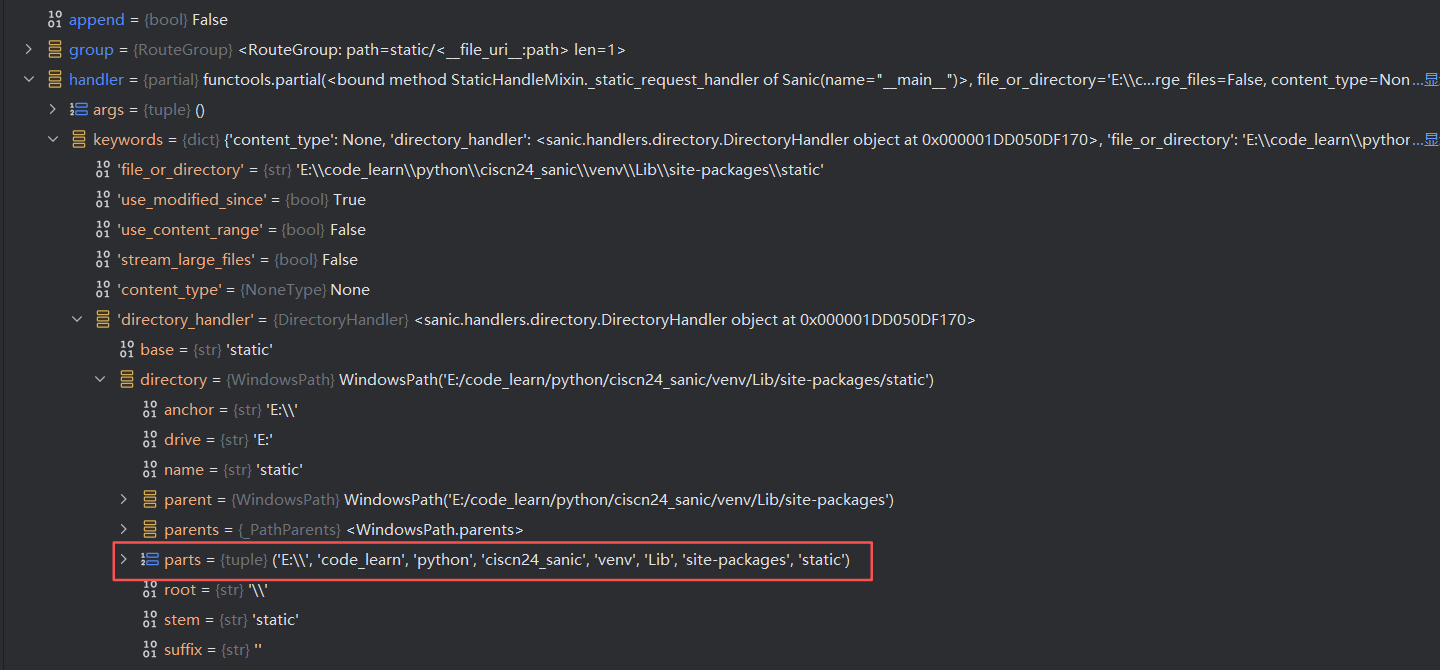Select the stem variable row

pos(231,620)
